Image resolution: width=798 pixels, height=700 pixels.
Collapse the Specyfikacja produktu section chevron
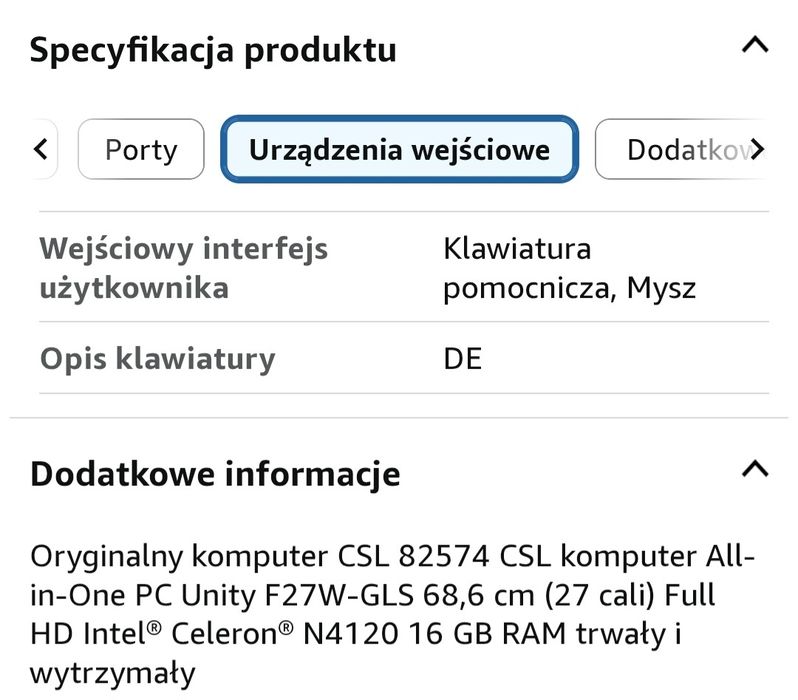pos(756,45)
